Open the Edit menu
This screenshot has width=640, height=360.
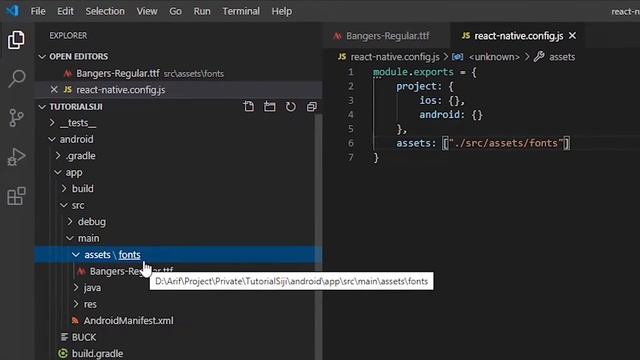[65, 11]
